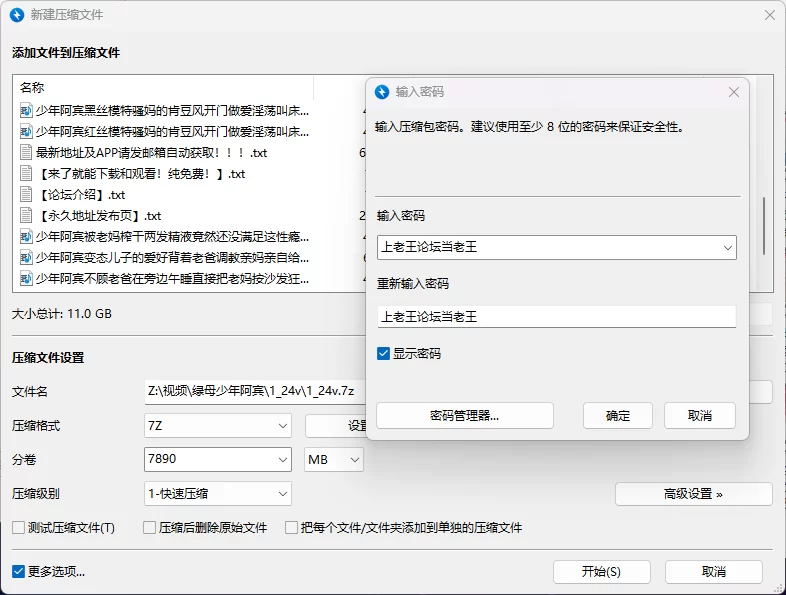Start compression with 开始(S)

tap(602, 571)
